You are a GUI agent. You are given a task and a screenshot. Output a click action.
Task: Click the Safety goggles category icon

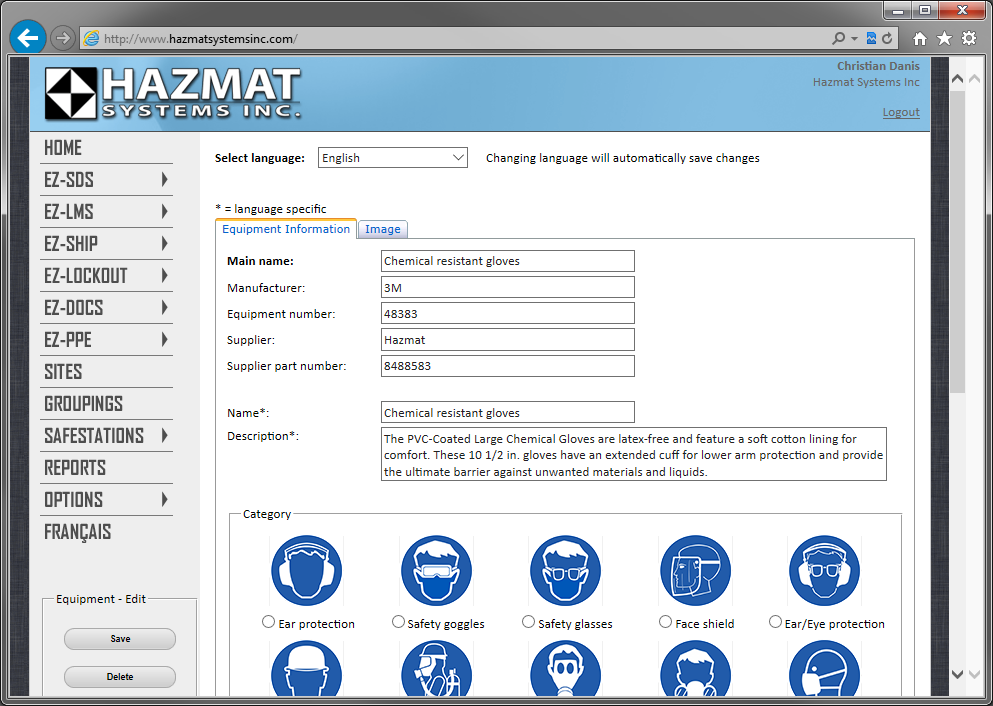pyautogui.click(x=436, y=571)
